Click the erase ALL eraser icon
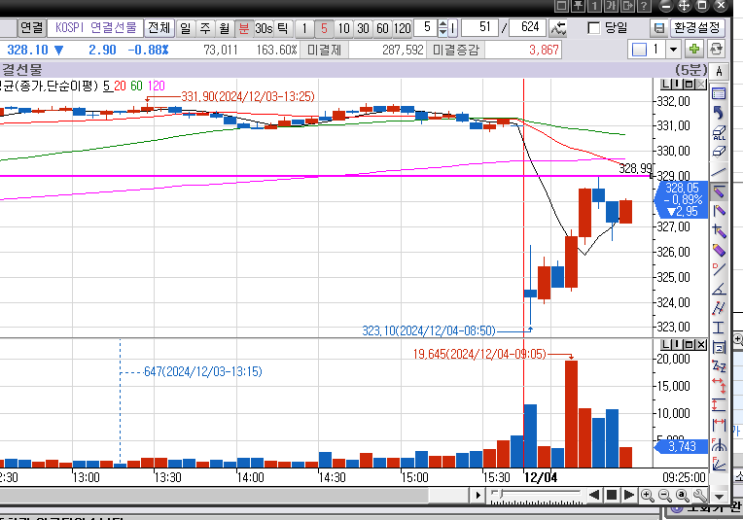The width and height of the screenshot is (743, 520). click(719, 133)
